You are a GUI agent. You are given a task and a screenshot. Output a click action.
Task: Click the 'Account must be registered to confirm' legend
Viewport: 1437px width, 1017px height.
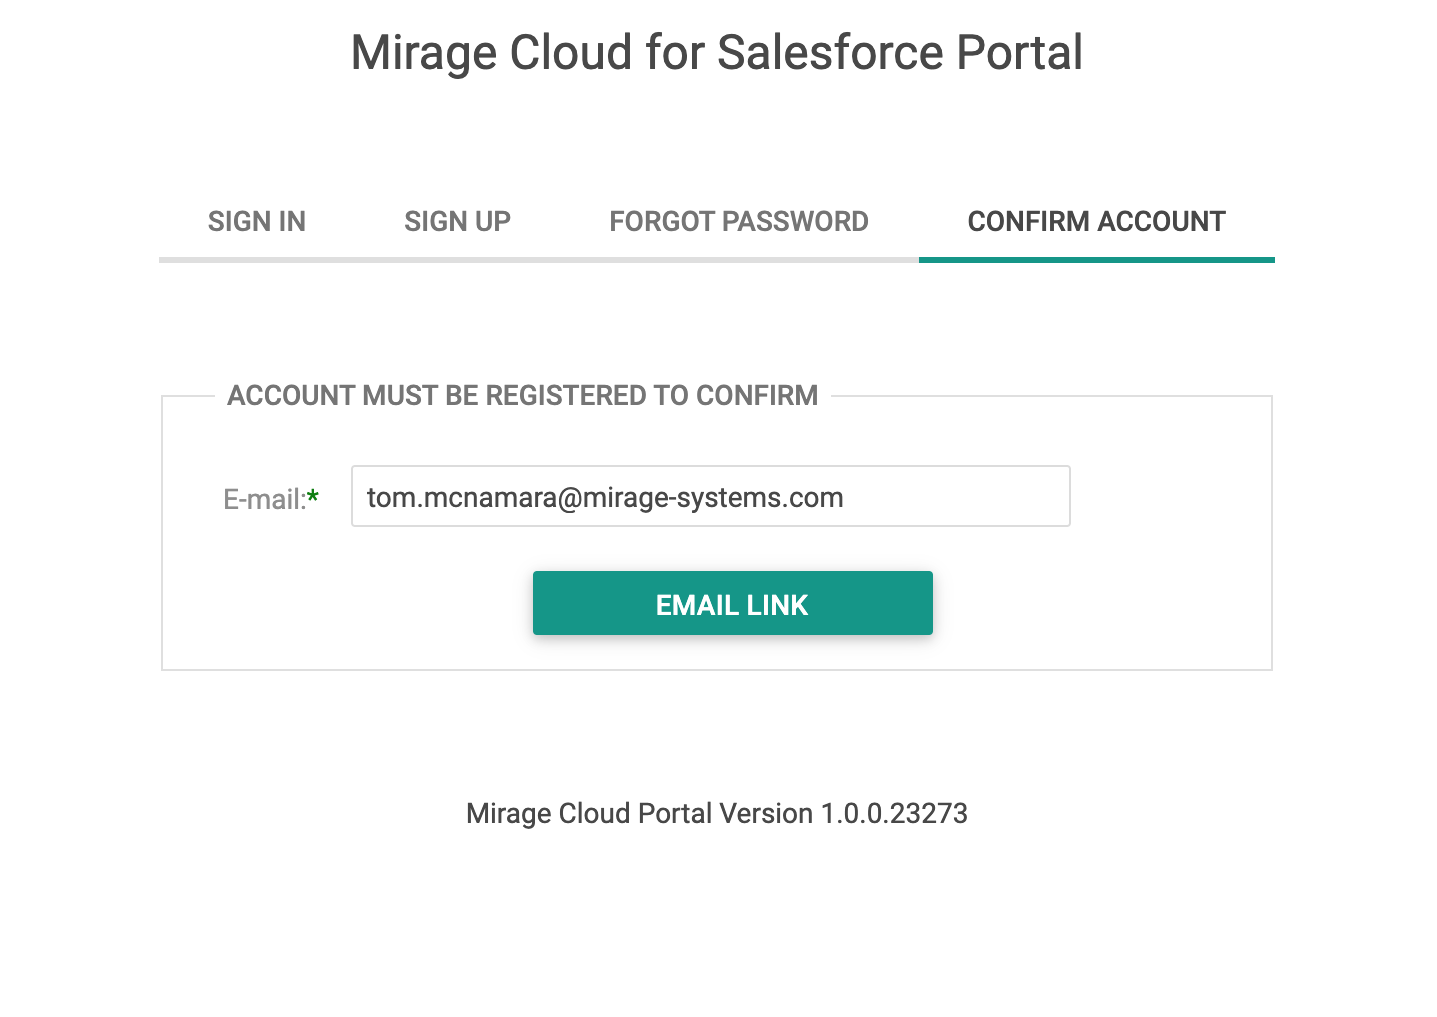click(522, 395)
